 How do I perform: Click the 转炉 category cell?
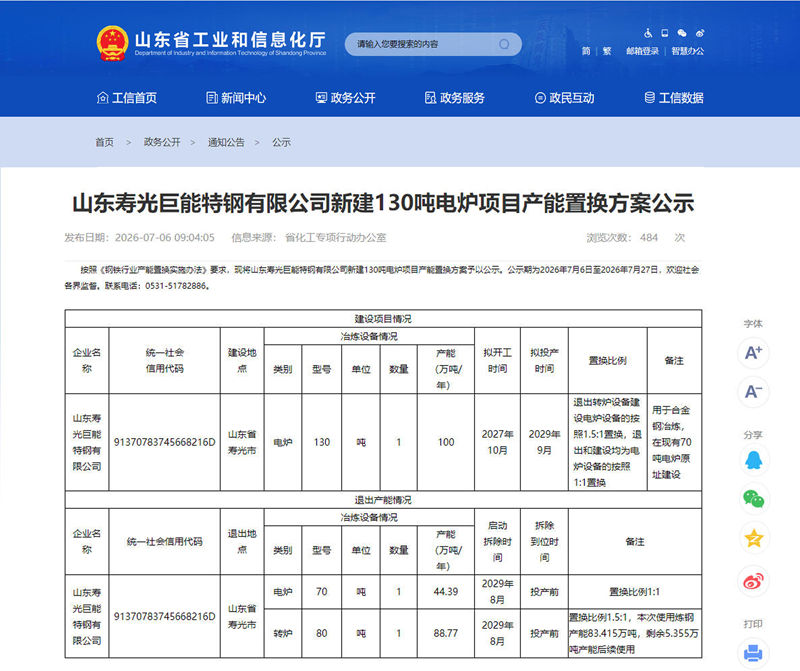coord(283,633)
